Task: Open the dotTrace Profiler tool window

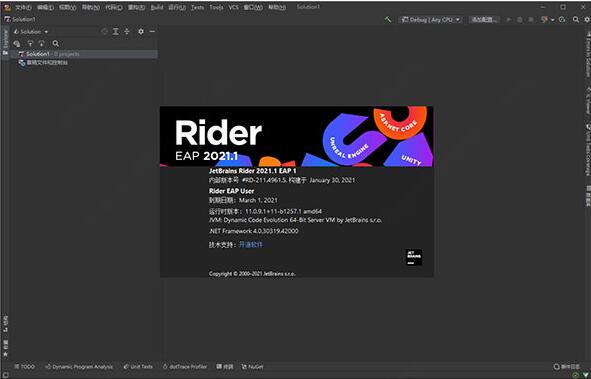Action: (x=185, y=367)
